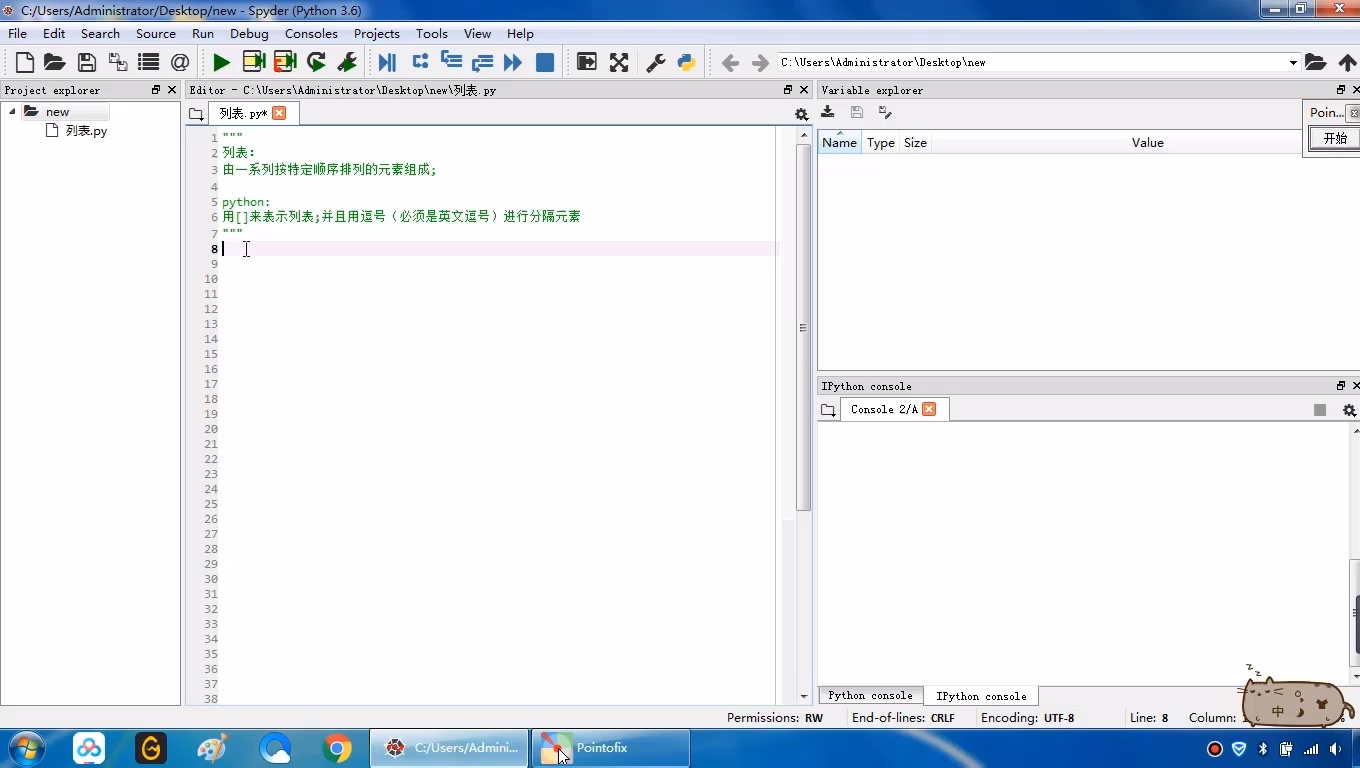Open Preferences via the wrench icon
This screenshot has width=1360, height=768.
pos(656,63)
